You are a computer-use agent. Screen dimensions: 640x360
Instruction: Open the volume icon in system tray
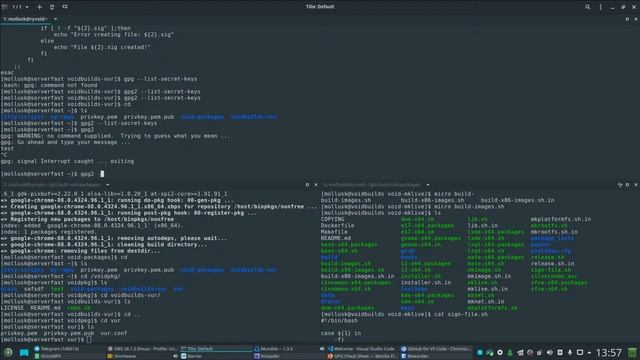(550, 353)
